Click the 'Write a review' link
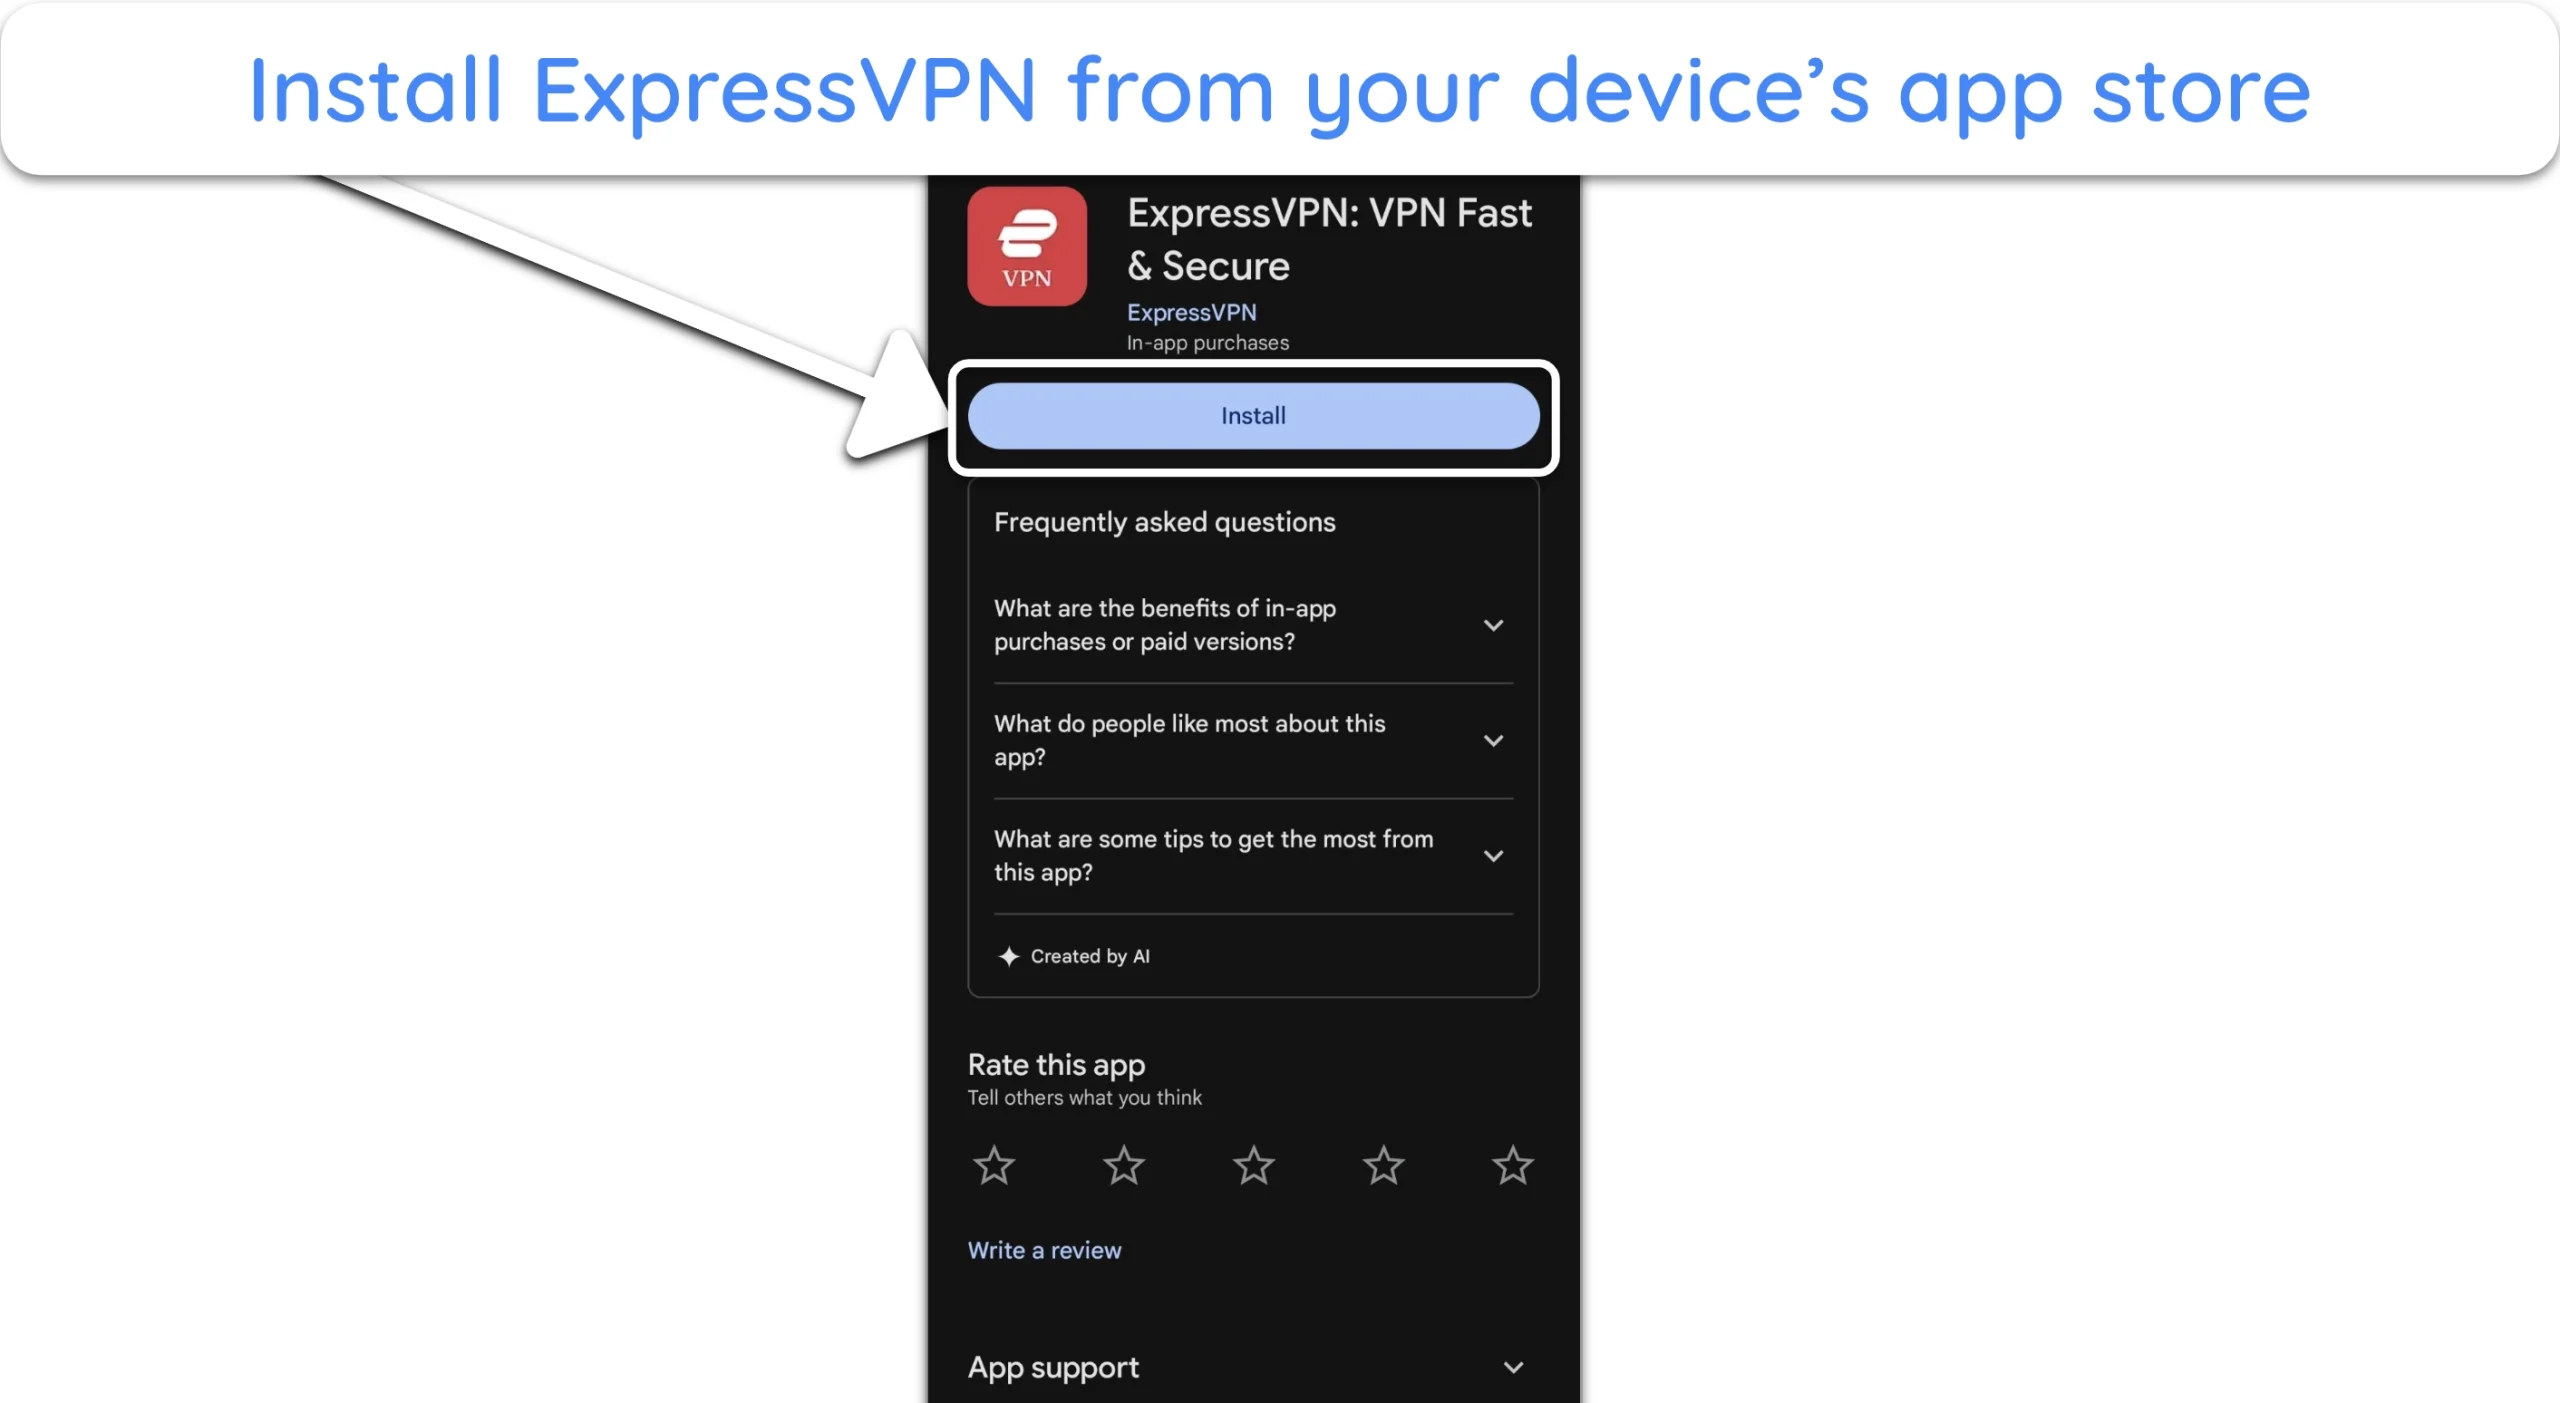This screenshot has width=2560, height=1403. coord(1043,1249)
